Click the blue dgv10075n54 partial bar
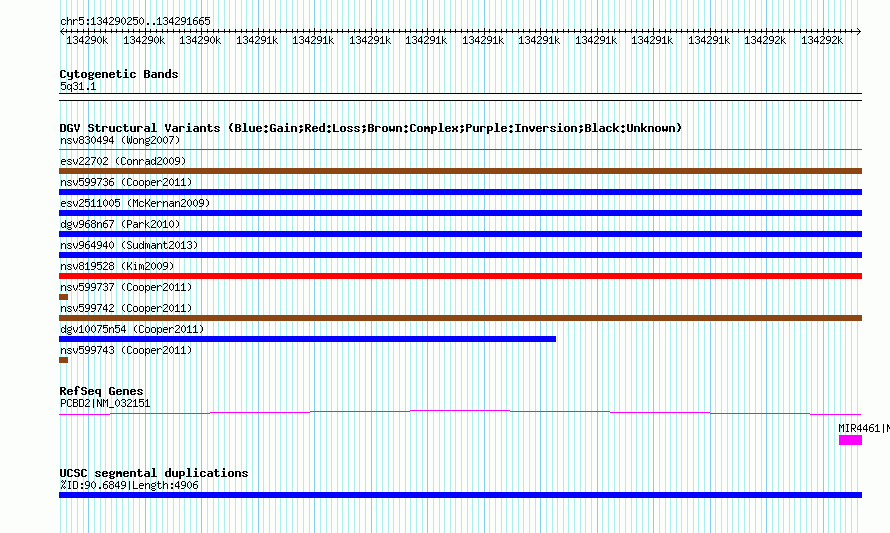Image resolution: width=890 pixels, height=533 pixels. pos(308,339)
